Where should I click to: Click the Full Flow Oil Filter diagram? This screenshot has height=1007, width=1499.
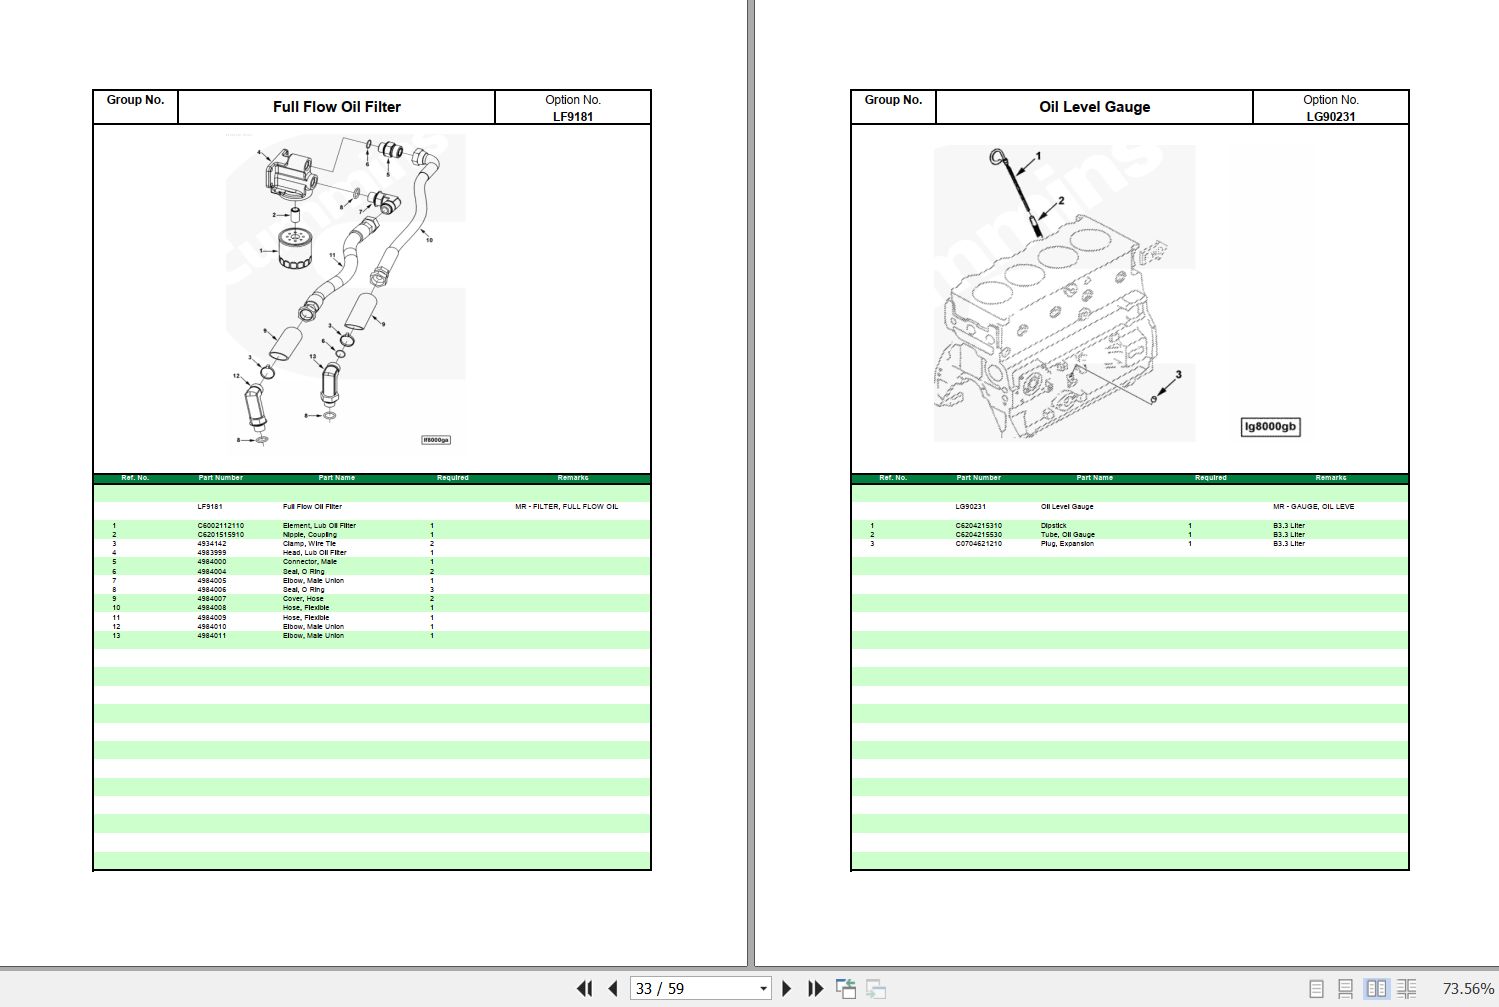coord(345,290)
